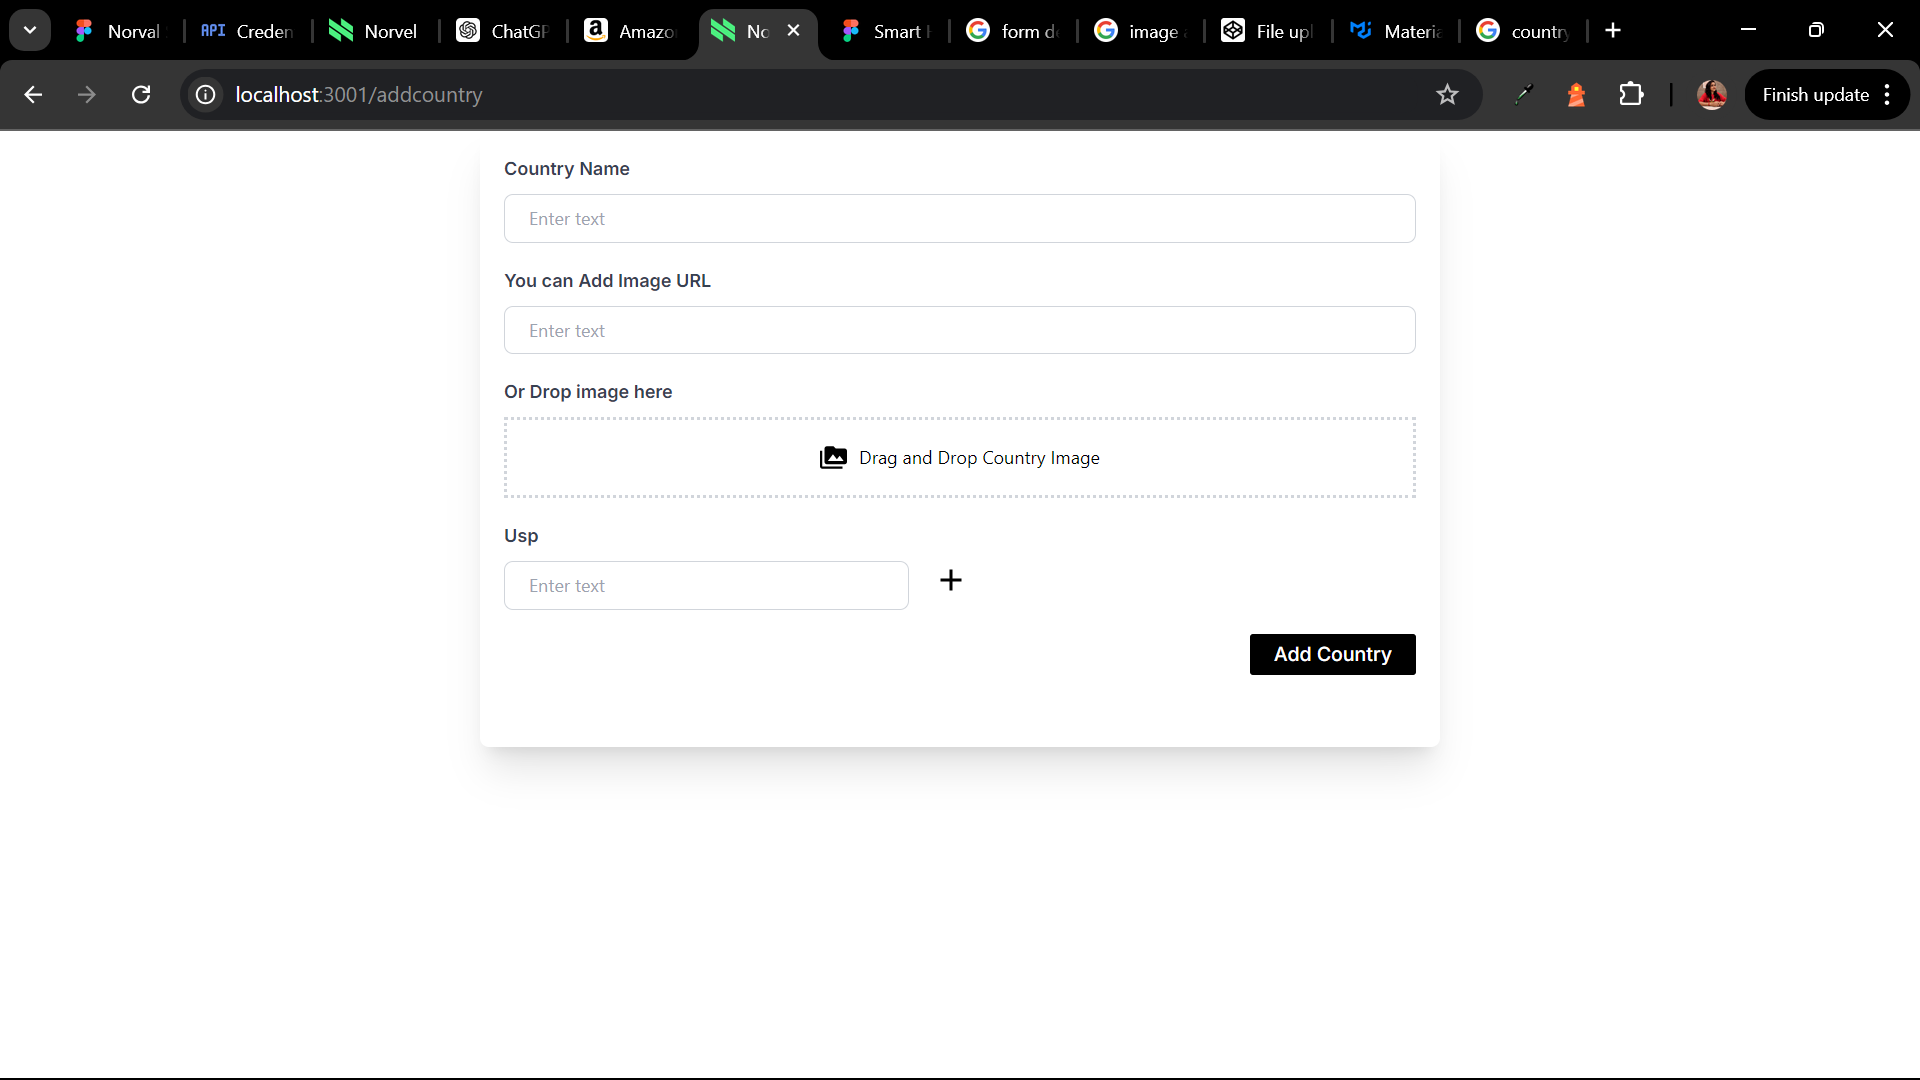The height and width of the screenshot is (1080, 1920).
Task: Open Chrome three-dot menu
Action: tap(1887, 94)
